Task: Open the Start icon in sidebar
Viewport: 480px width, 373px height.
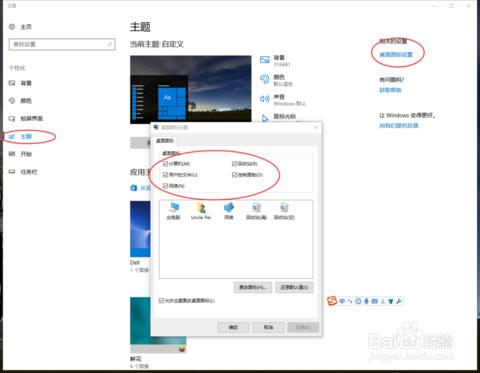Action: click(x=12, y=154)
